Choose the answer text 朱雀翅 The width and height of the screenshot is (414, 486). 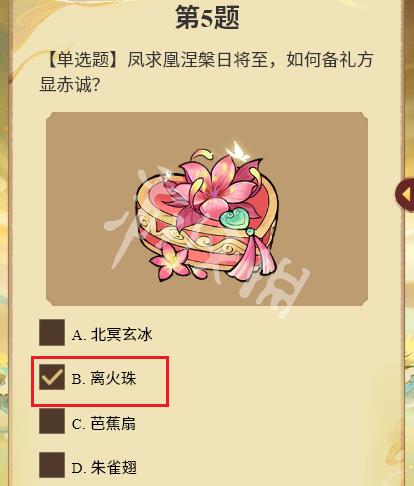pyautogui.click(x=114, y=467)
